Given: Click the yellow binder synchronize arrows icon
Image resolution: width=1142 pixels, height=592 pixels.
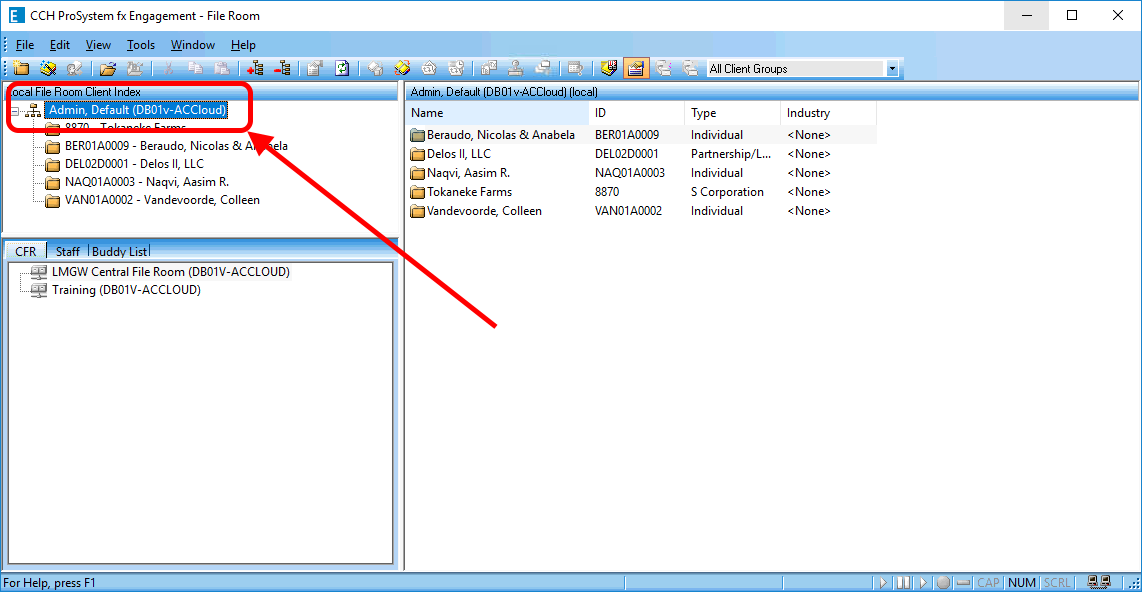Looking at the screenshot, I should 402,68.
